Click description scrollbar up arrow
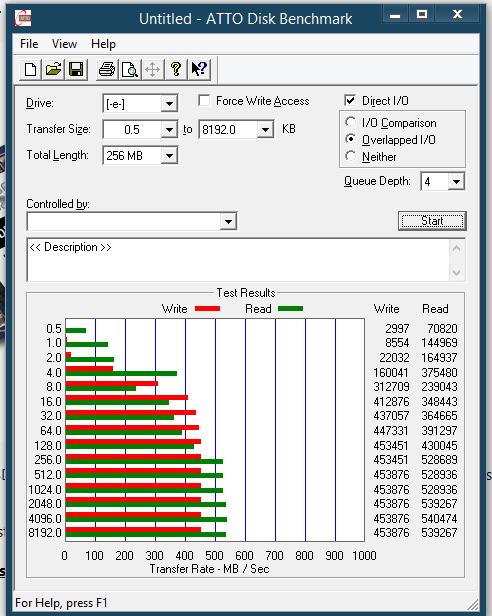492x616 pixels. pos(457,248)
